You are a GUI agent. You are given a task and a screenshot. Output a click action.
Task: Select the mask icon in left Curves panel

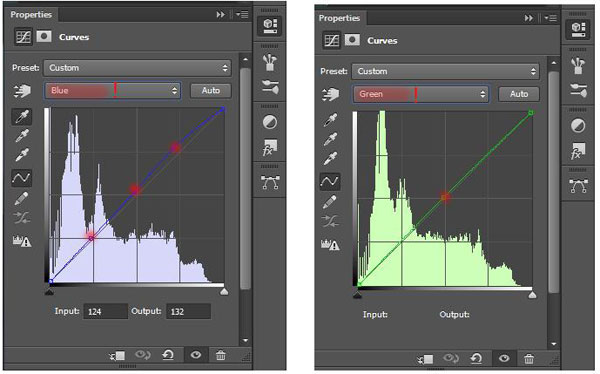44,37
